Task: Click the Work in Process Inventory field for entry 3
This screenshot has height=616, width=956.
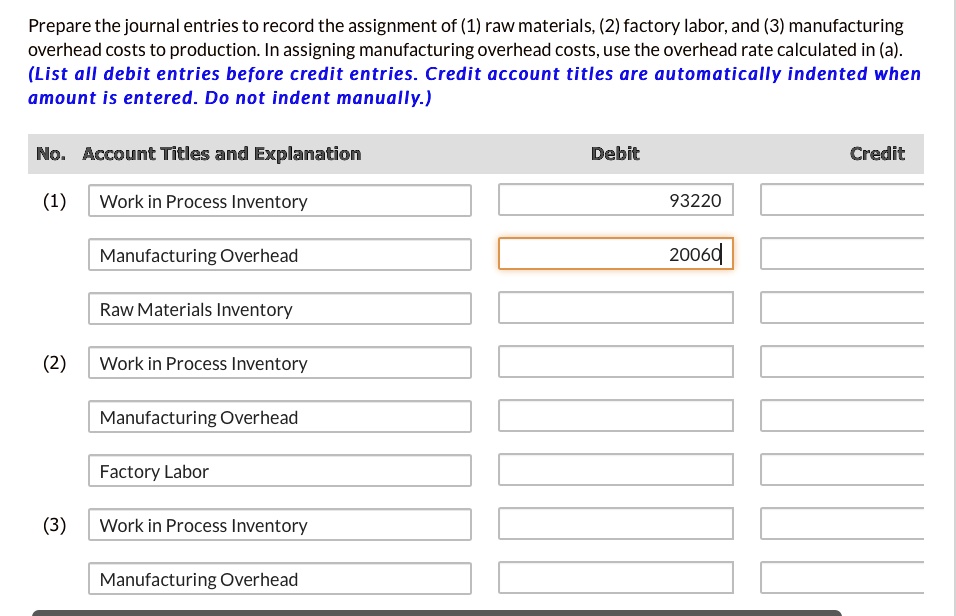Action: pyautogui.click(x=280, y=524)
